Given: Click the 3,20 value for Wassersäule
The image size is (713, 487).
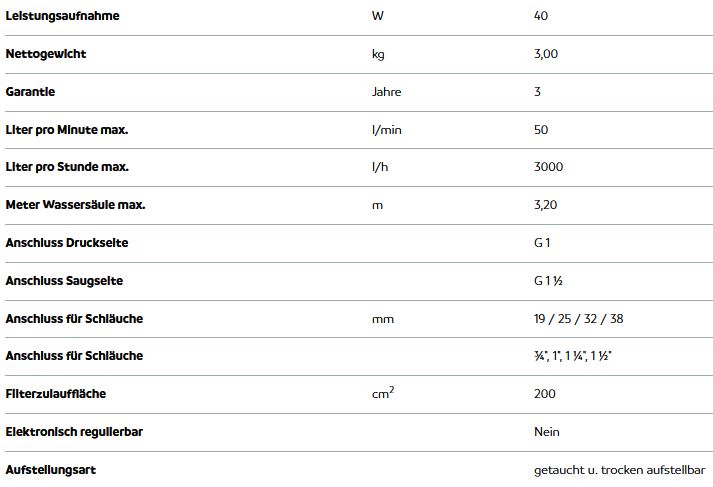Looking at the screenshot, I should tap(545, 205).
